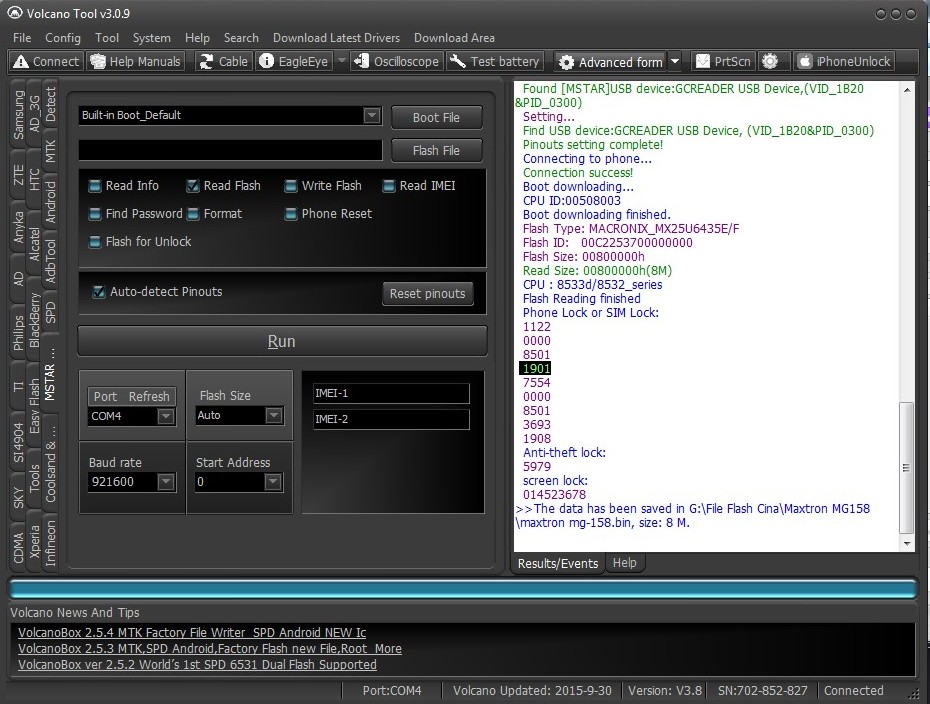Click the Flash File button
Image resolution: width=930 pixels, height=704 pixels.
click(437, 151)
